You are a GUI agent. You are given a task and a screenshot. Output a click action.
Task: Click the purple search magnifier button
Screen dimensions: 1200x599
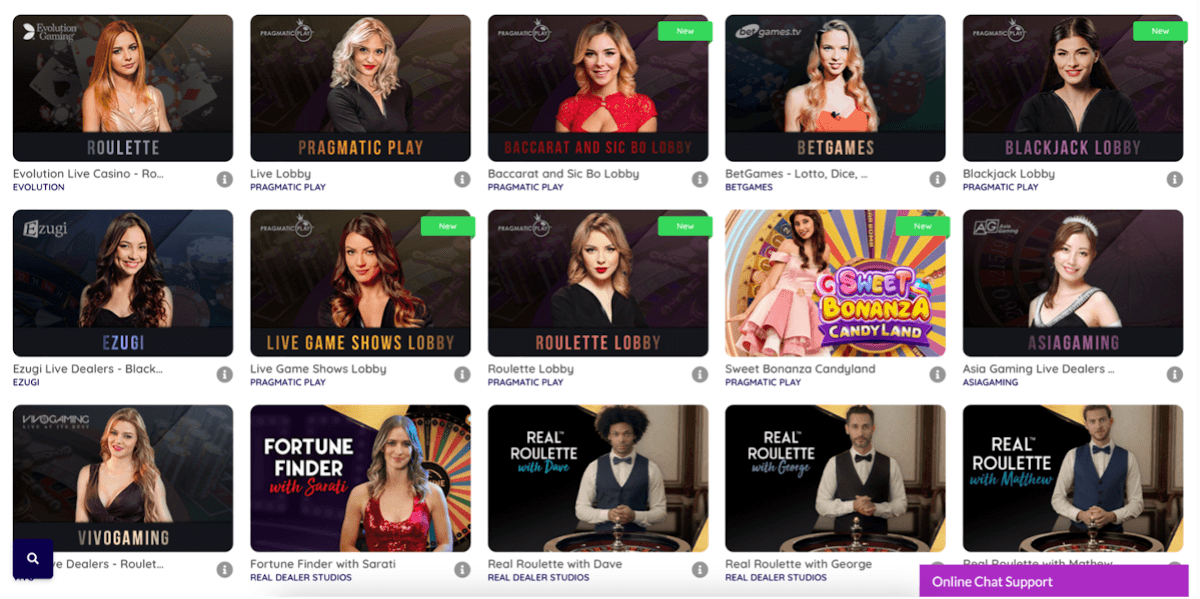33,559
